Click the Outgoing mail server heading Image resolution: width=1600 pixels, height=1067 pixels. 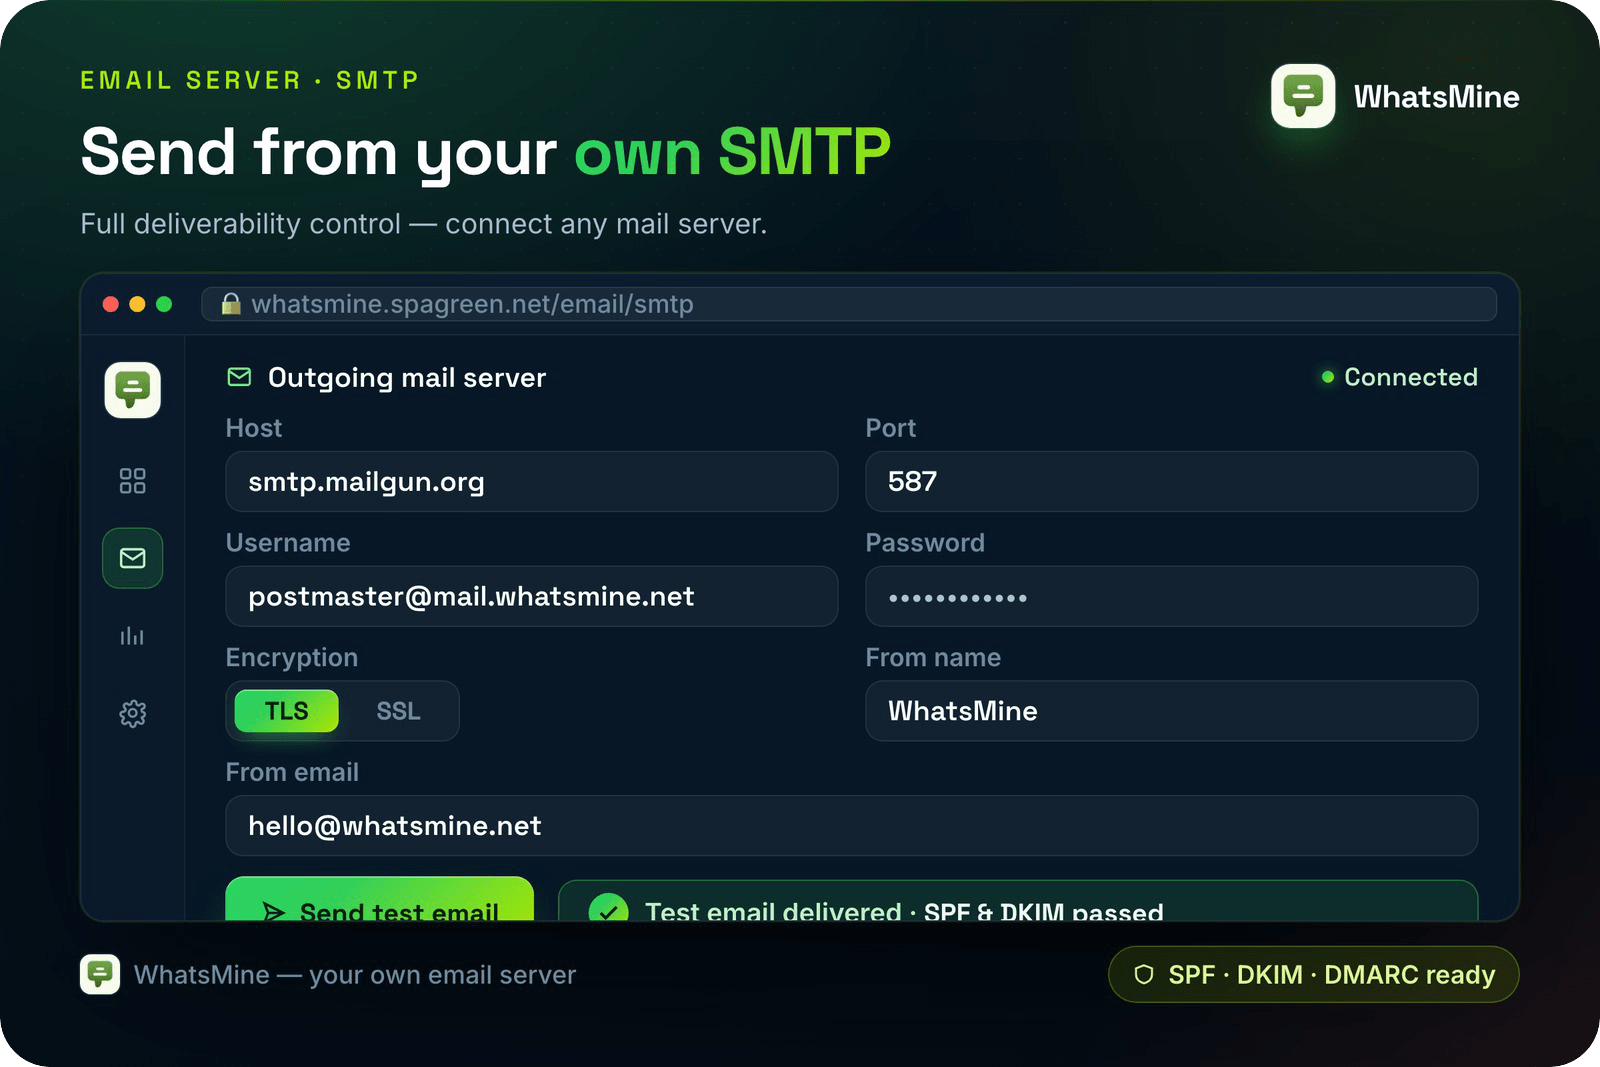point(407,378)
